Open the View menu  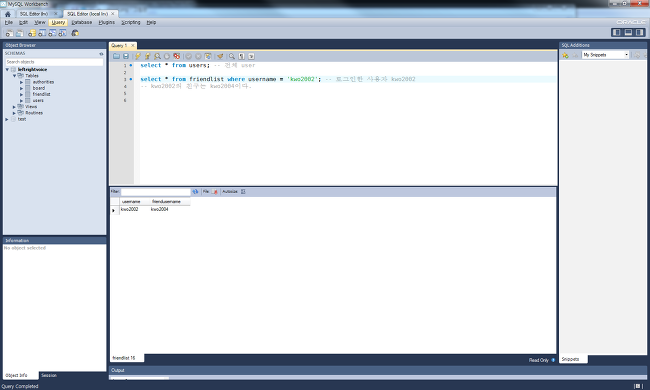pyautogui.click(x=40, y=22)
